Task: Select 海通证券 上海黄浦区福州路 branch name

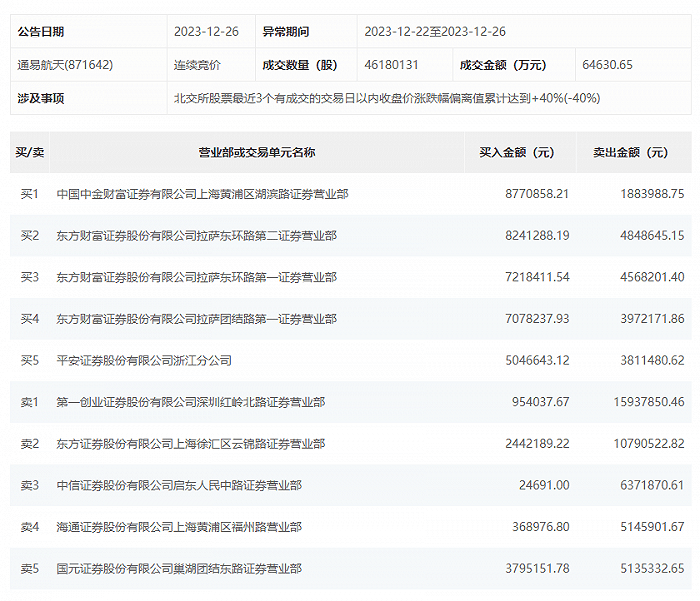Action: [x=179, y=527]
